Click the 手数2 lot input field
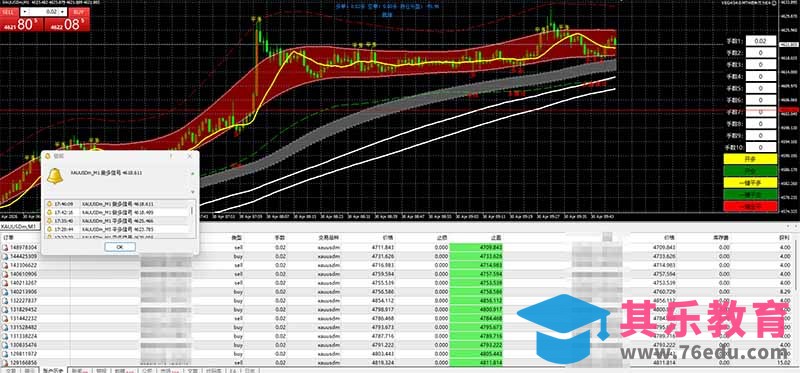Image resolution: width=800 pixels, height=373 pixels. 761,53
